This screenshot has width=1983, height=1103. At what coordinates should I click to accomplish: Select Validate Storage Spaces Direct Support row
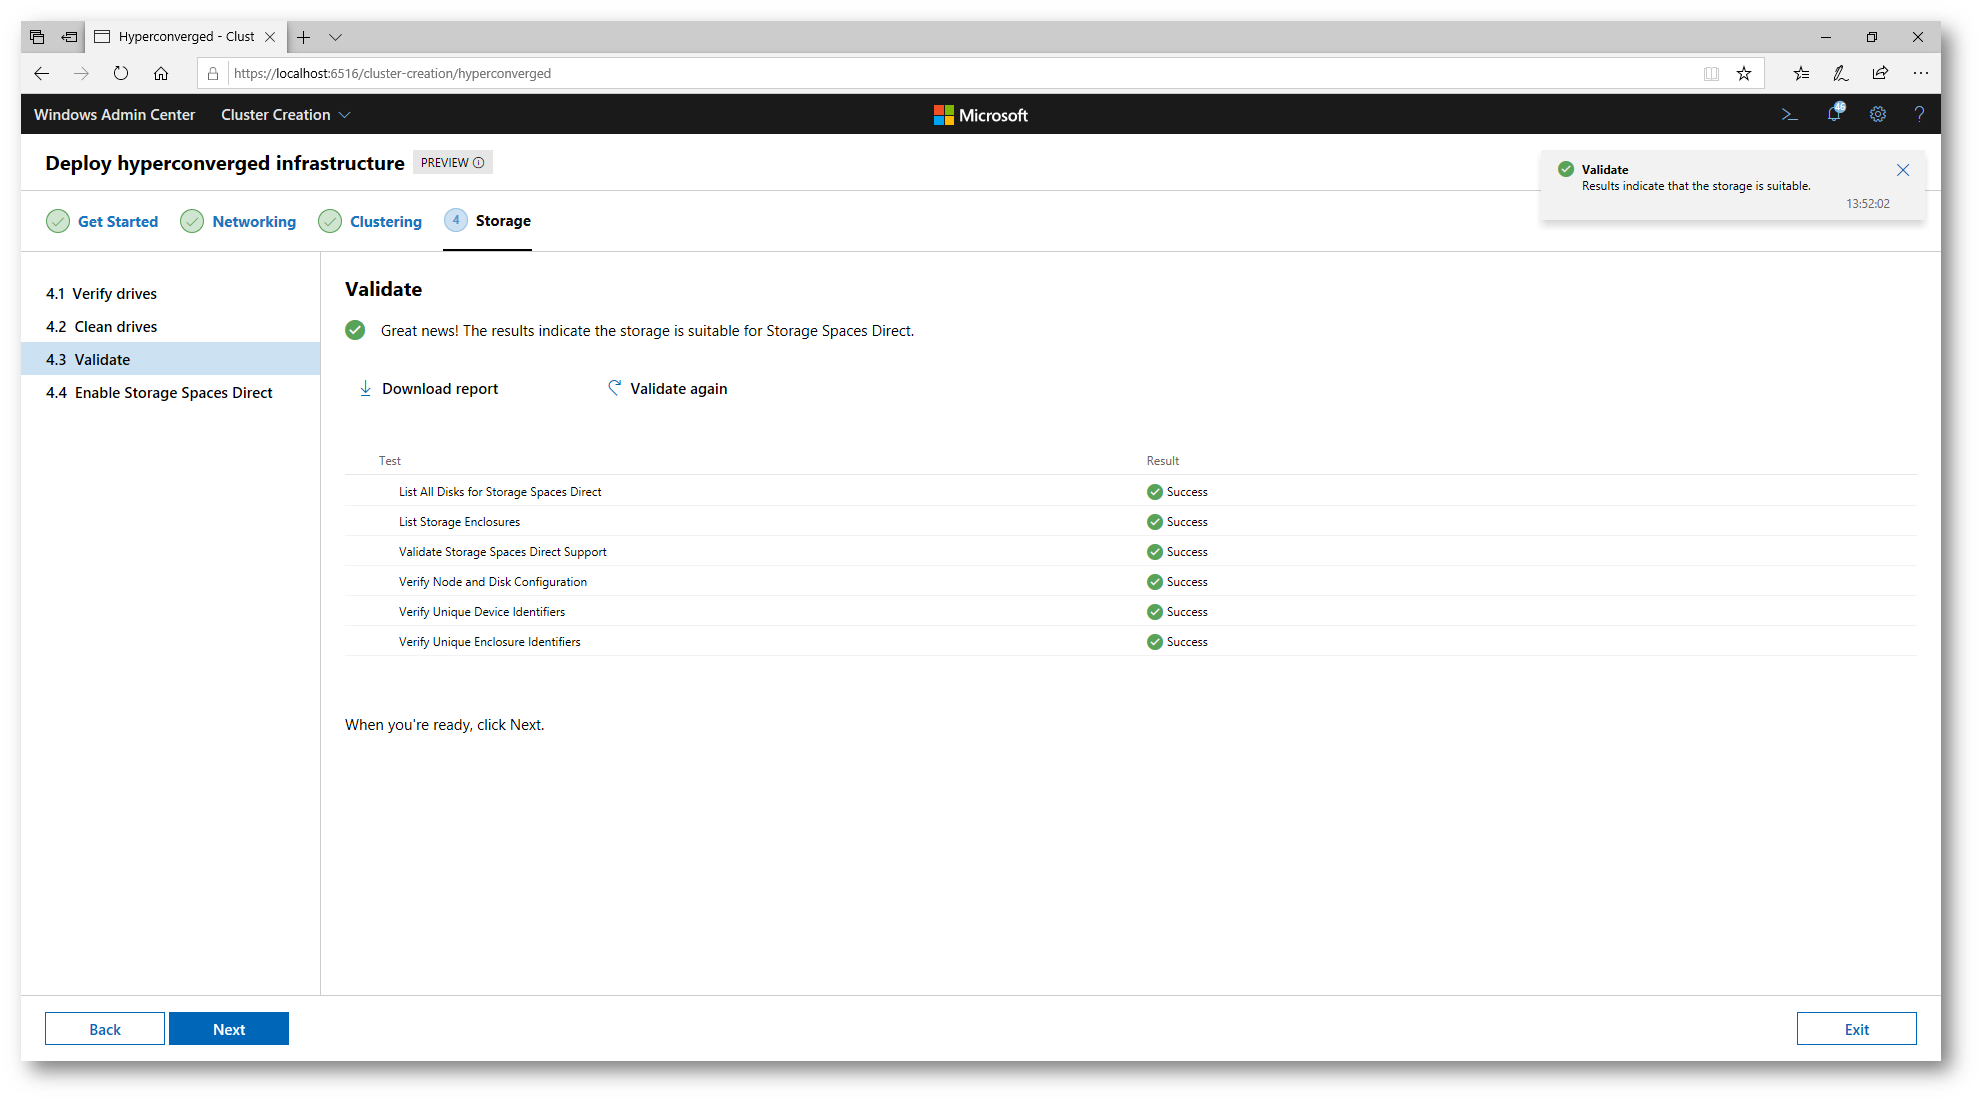point(1130,552)
